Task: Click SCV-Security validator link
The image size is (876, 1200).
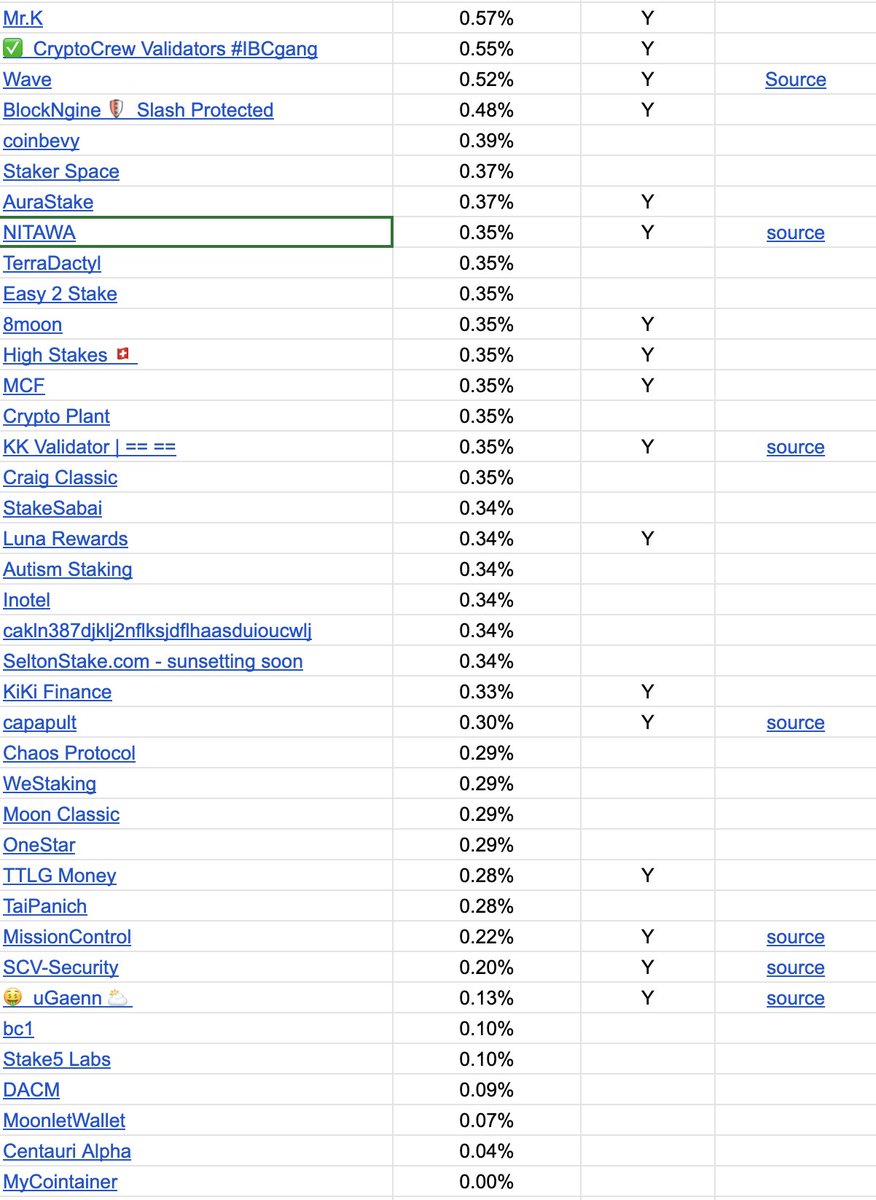Action: (60, 967)
